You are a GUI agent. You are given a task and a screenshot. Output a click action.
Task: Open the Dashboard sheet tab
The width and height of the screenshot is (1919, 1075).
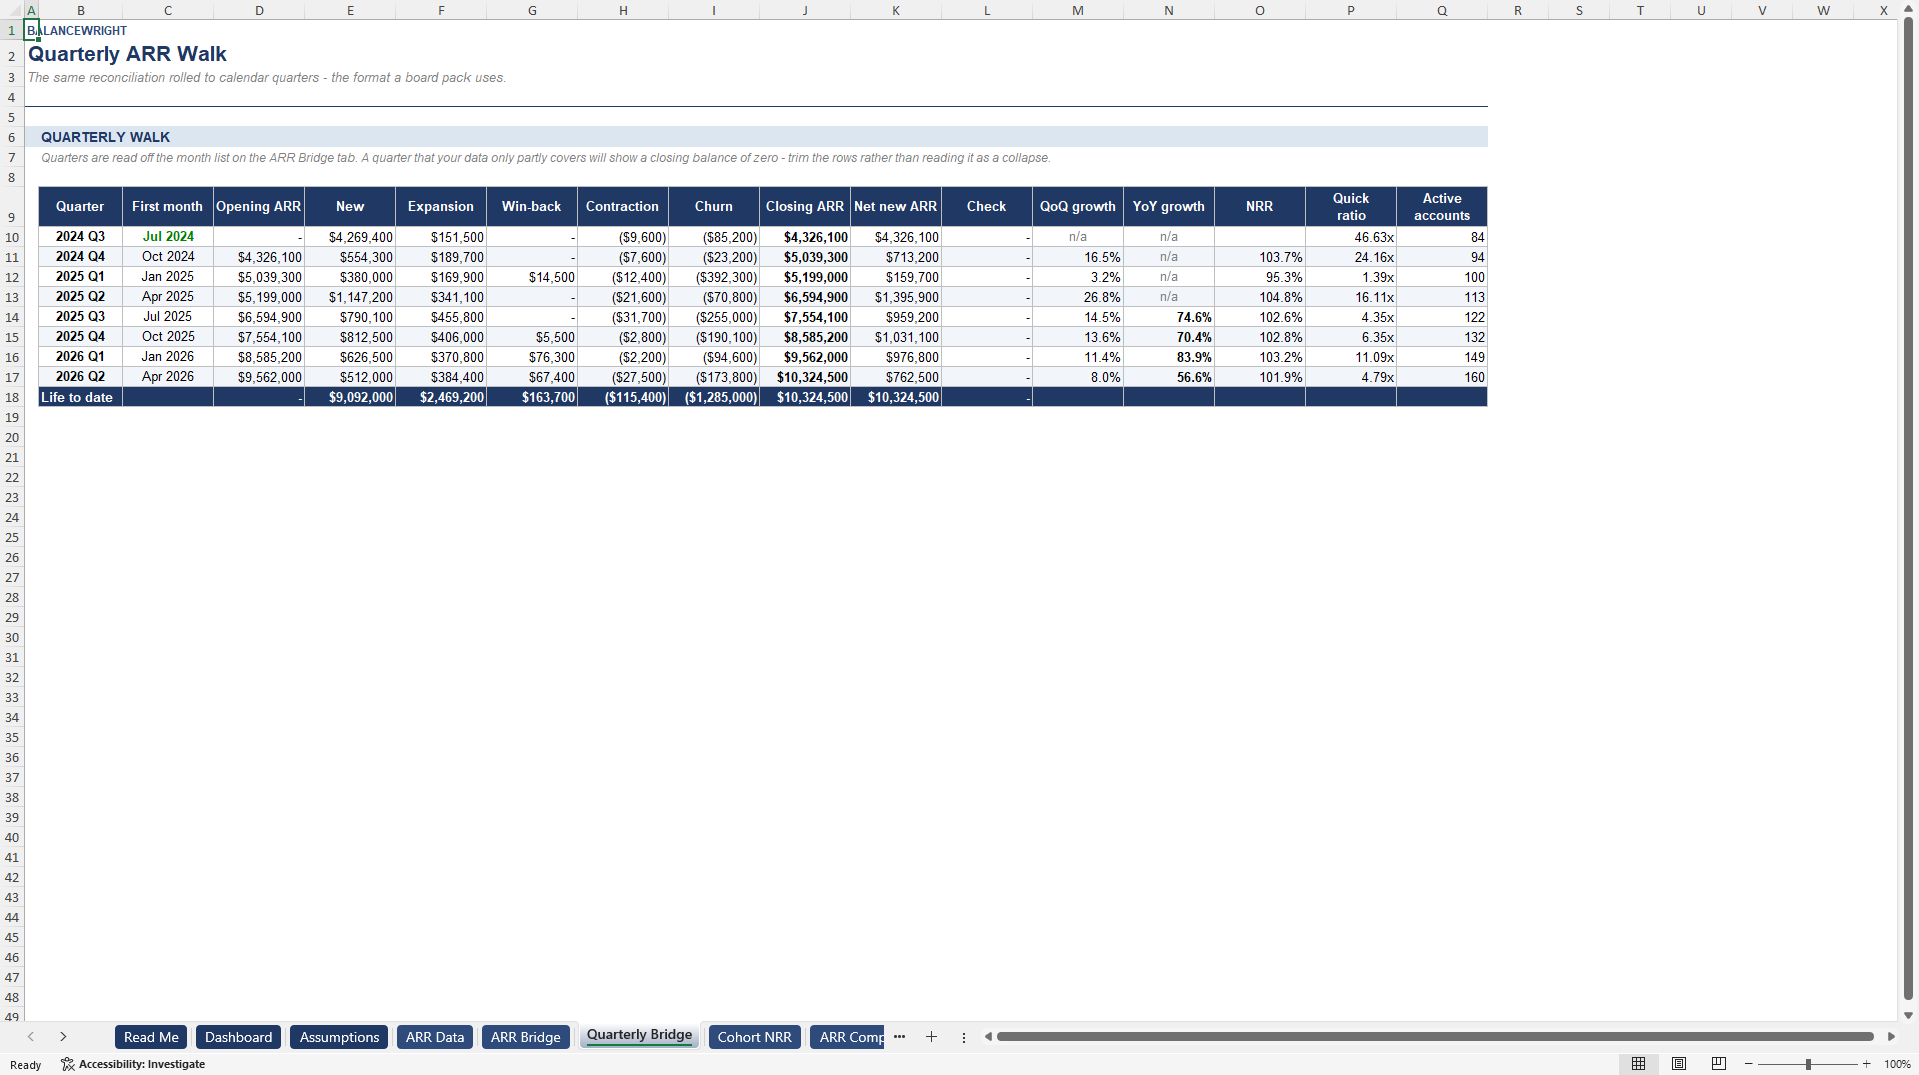[x=238, y=1037]
